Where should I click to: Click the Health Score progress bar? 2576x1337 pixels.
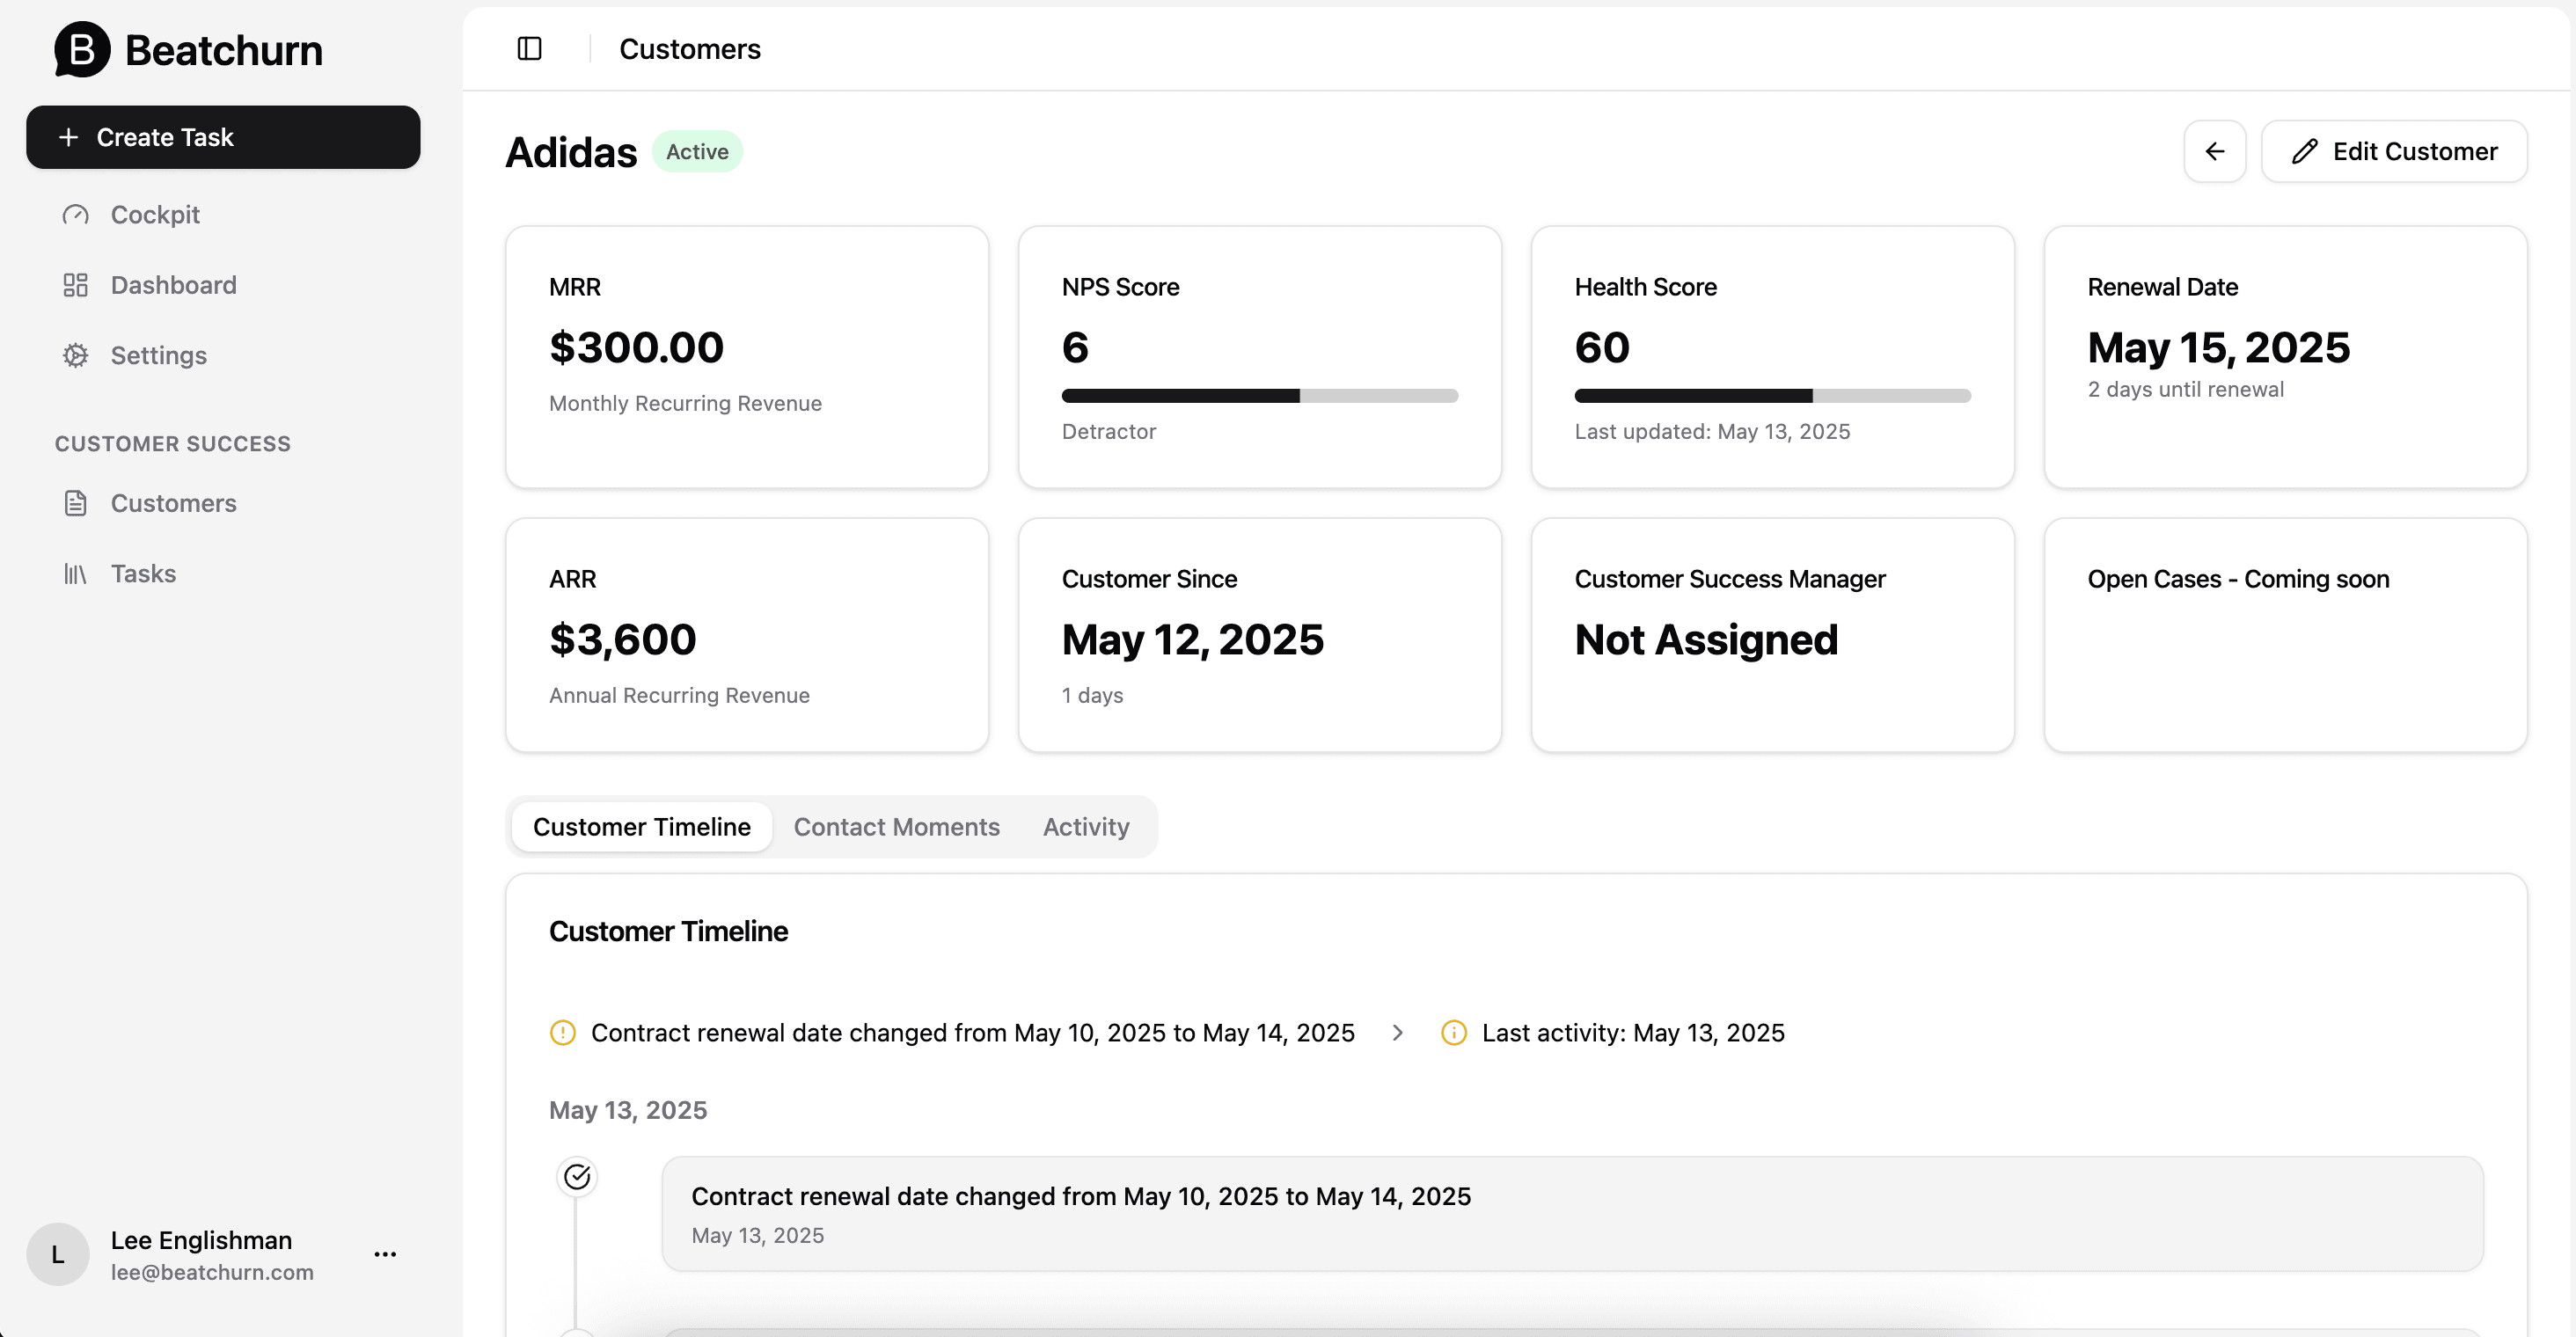(1772, 396)
